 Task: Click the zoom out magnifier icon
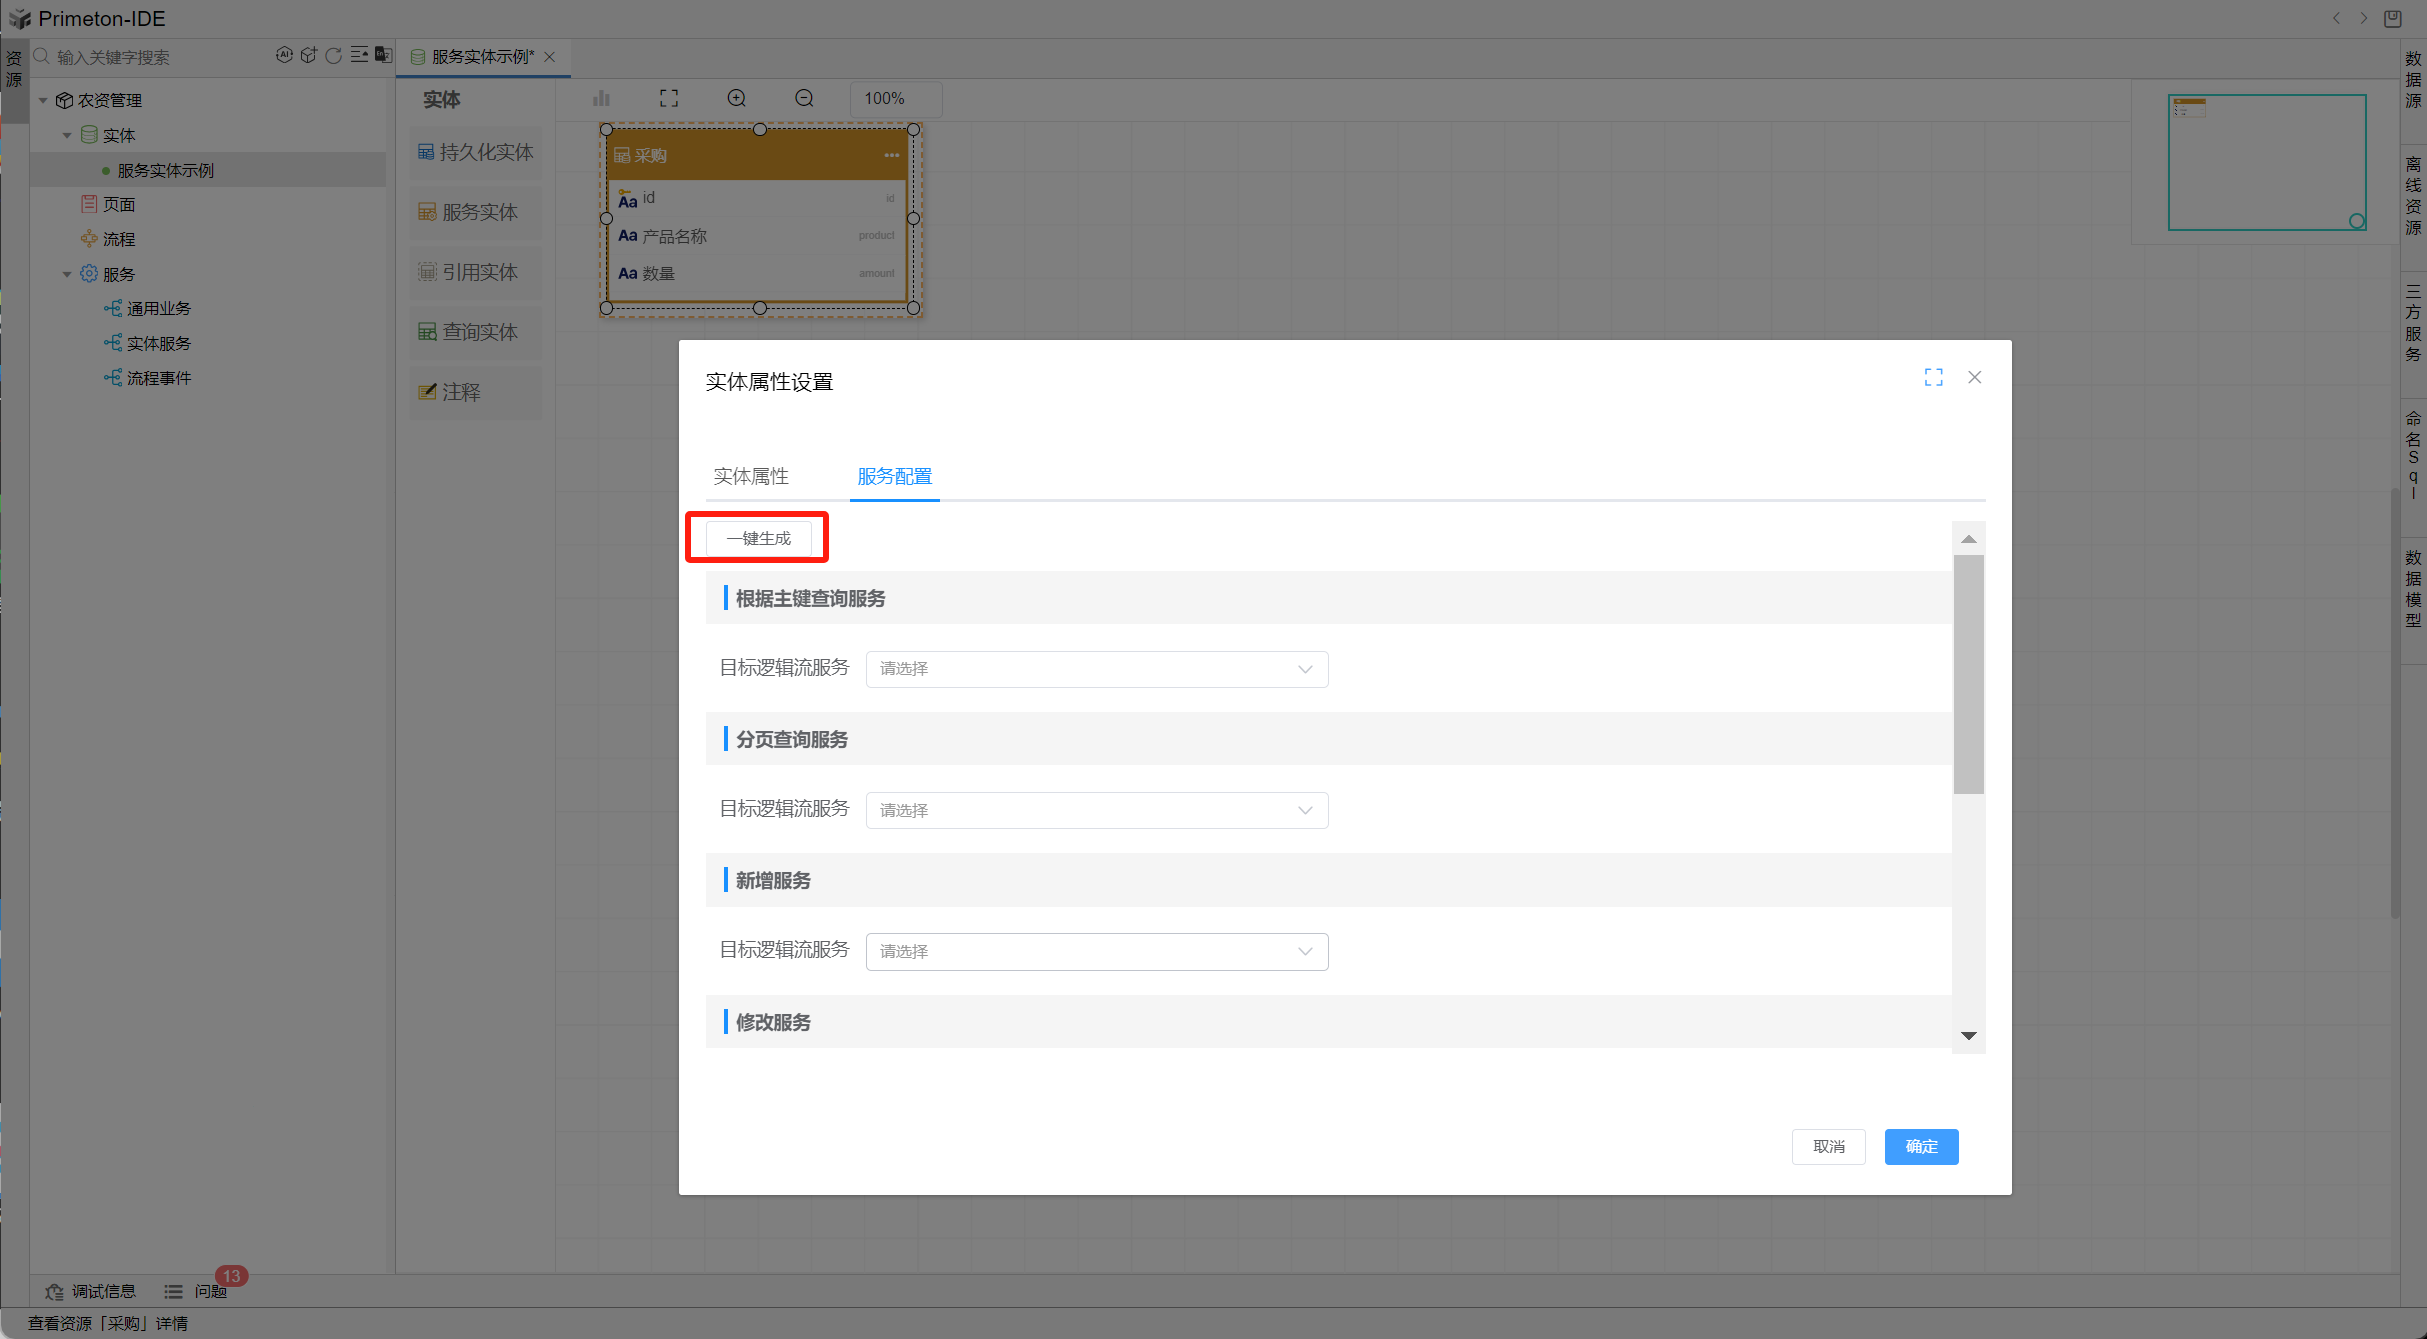tap(804, 98)
